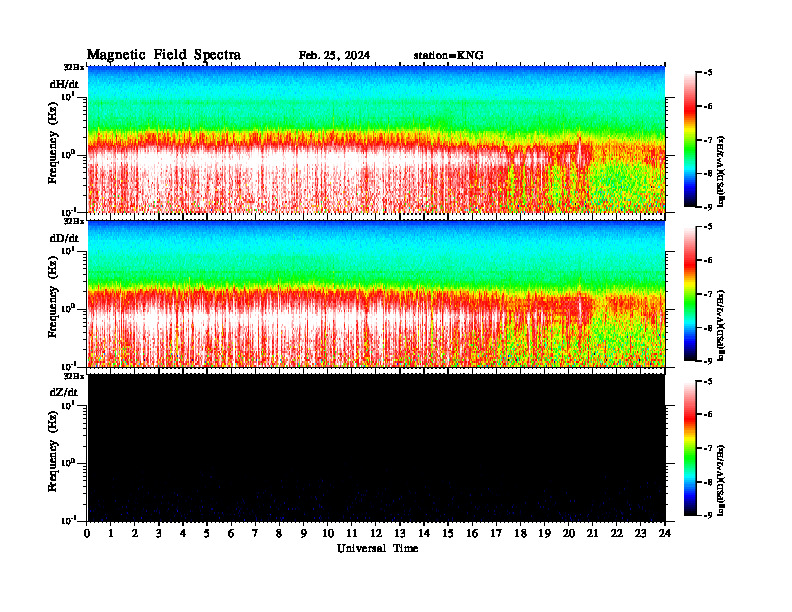Screen dimensions: 792x612
Task: Click the dH/dt panel label
Action: click(64, 84)
